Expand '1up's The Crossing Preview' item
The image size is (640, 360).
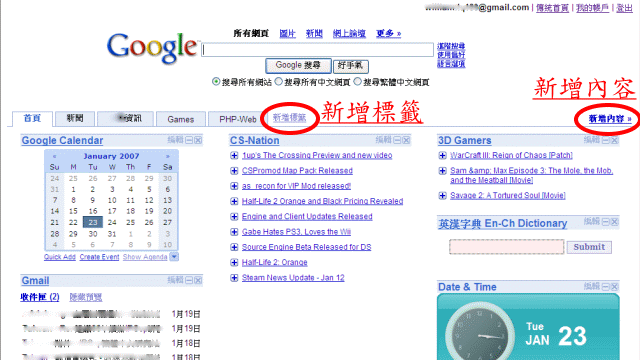pyautogui.click(x=234, y=156)
